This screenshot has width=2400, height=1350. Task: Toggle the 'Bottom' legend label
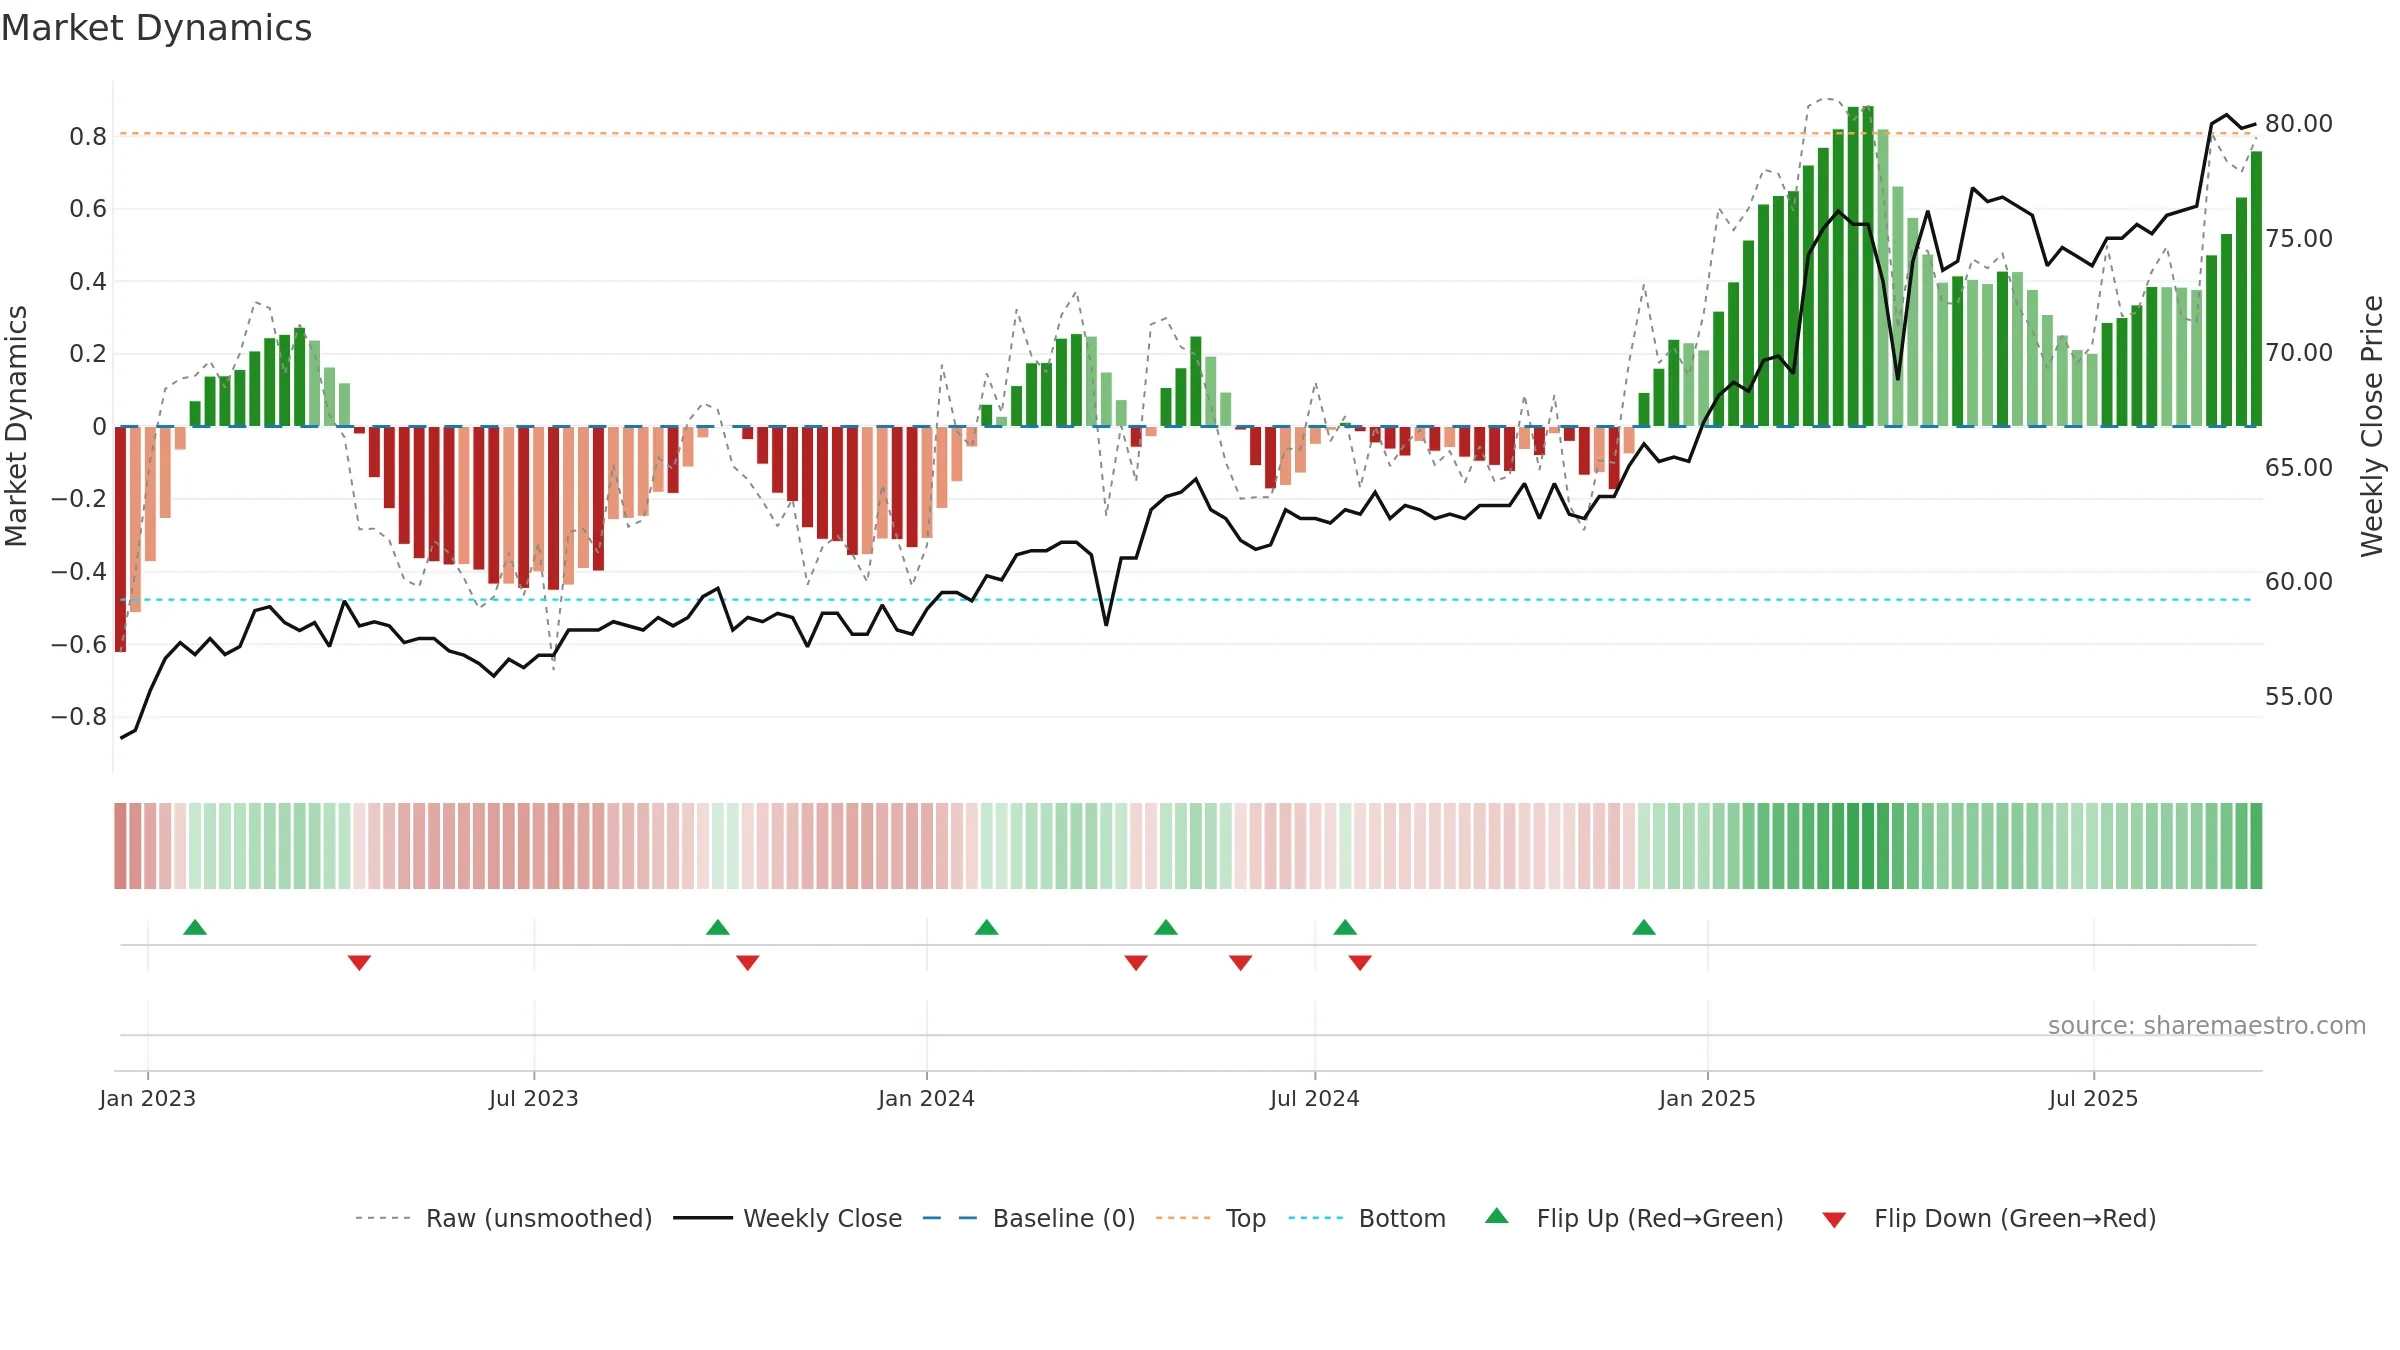(1402, 1218)
